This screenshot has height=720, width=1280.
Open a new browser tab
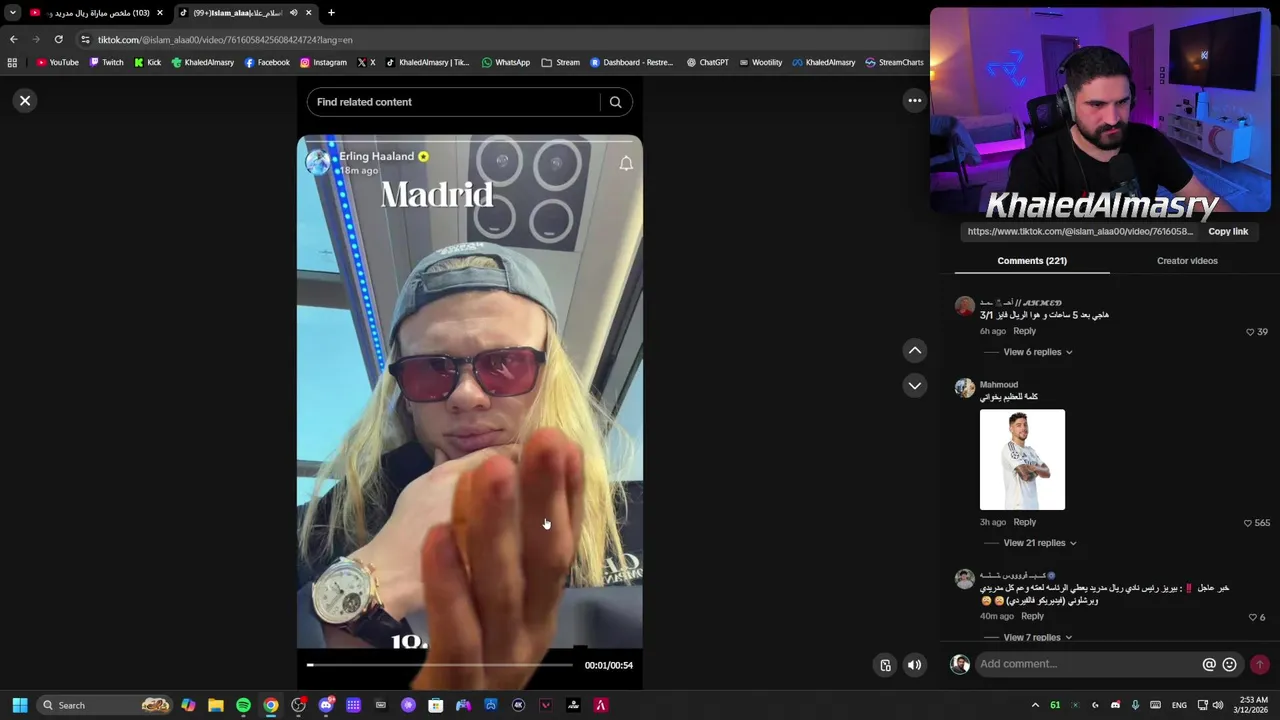[x=331, y=13]
